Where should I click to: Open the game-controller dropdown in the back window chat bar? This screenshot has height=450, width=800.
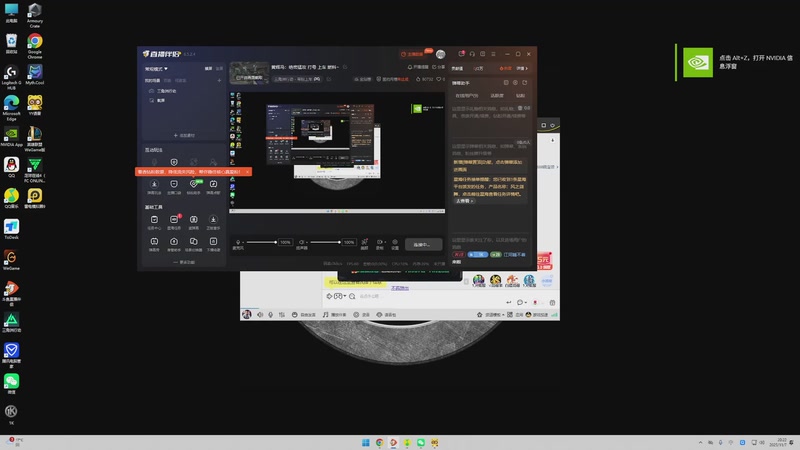point(339,296)
